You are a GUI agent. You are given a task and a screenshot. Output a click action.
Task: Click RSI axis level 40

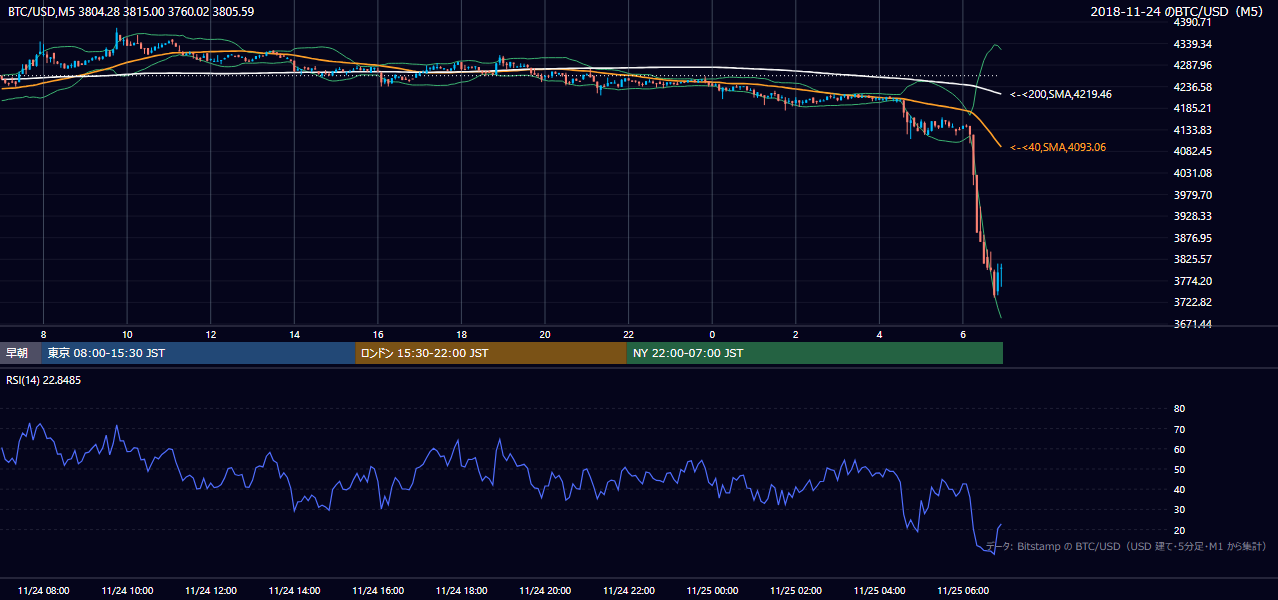pyautogui.click(x=1179, y=490)
